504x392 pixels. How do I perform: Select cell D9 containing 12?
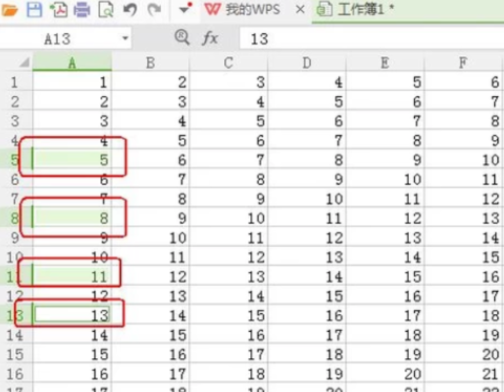(307, 238)
